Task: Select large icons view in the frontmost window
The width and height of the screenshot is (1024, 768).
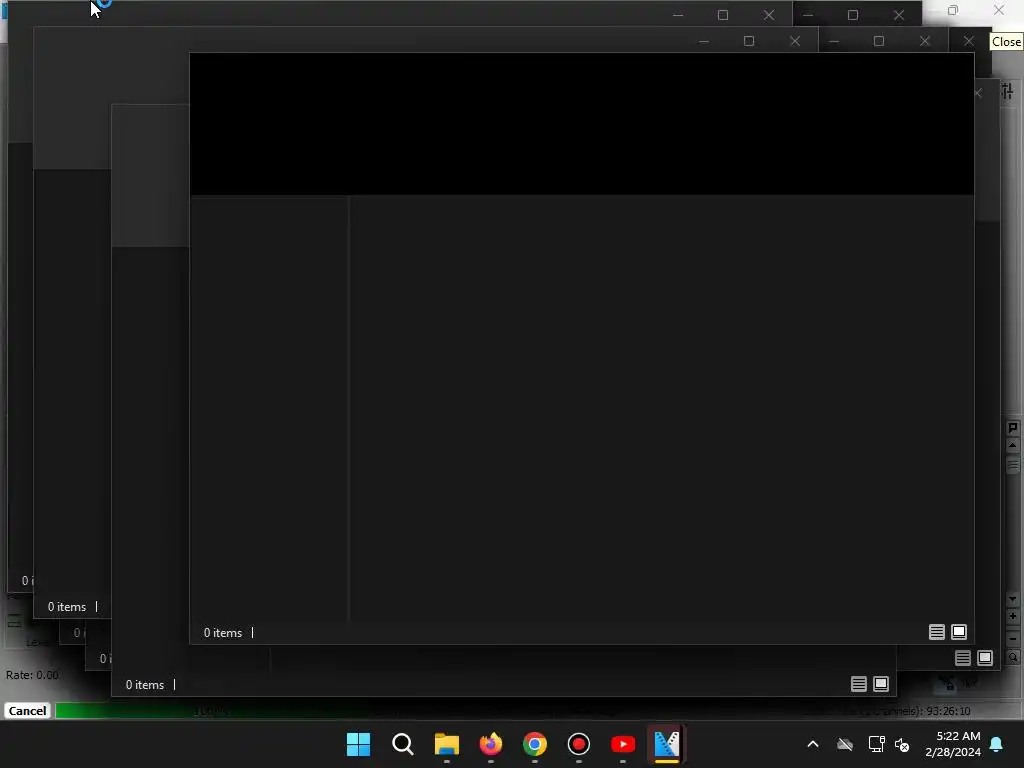Action: tap(959, 632)
